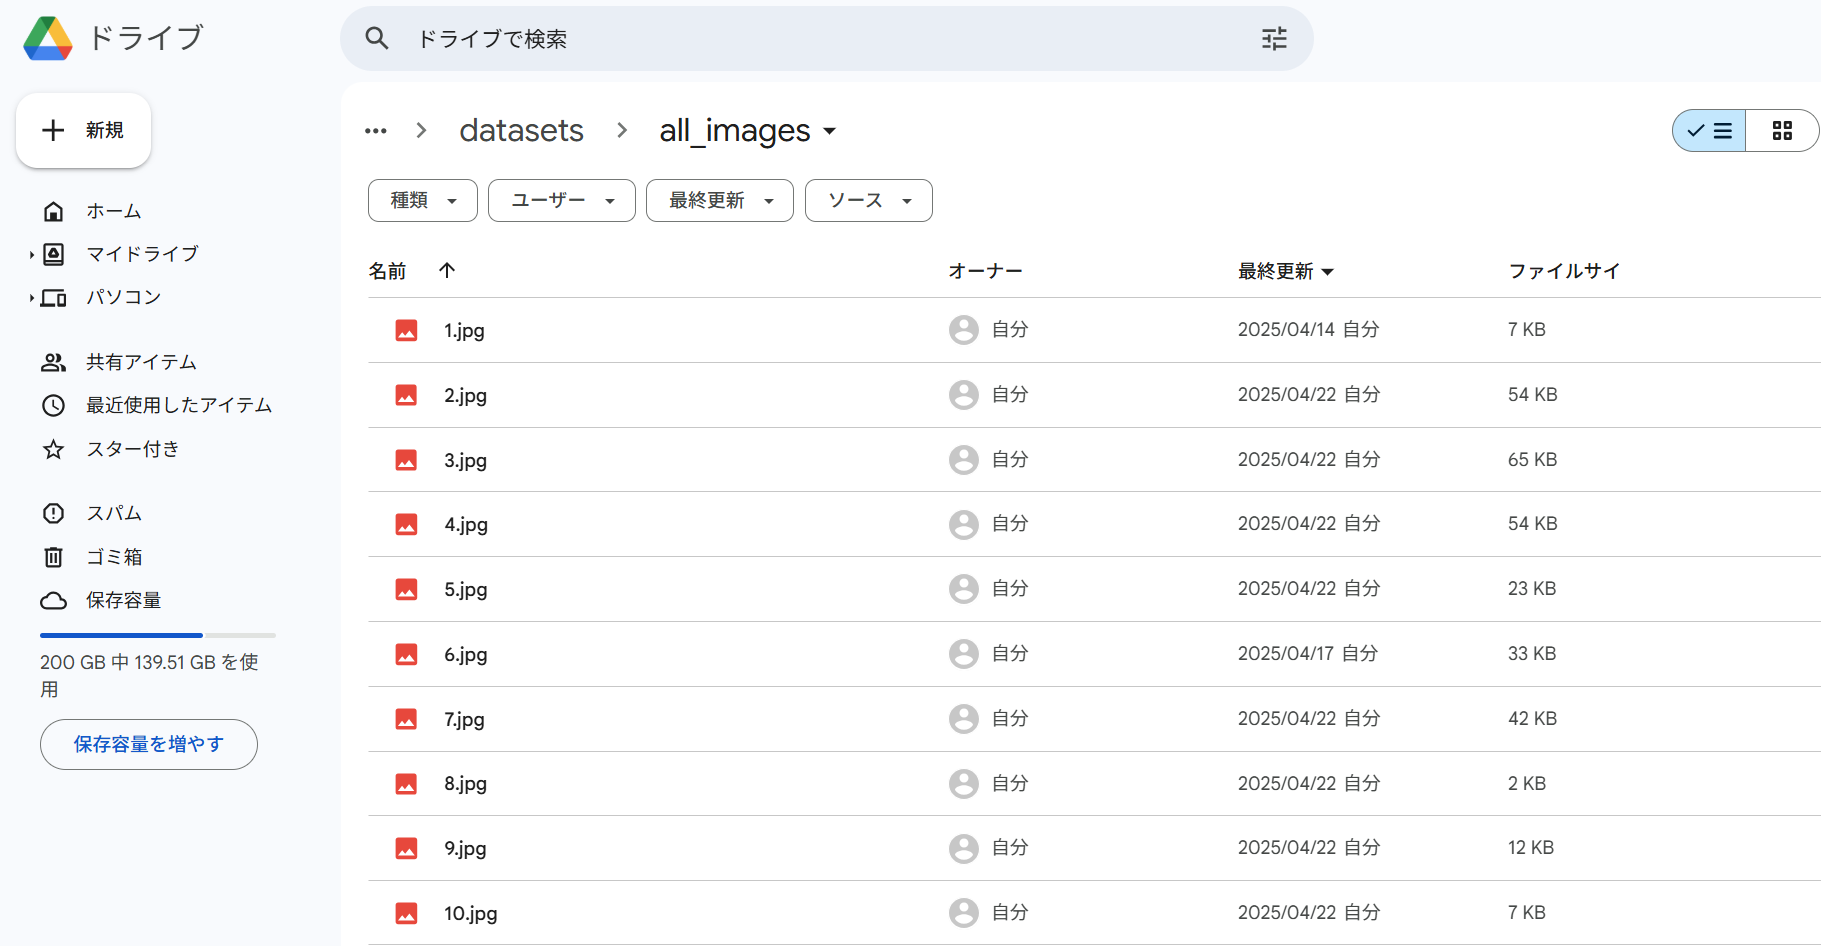Image resolution: width=1821 pixels, height=946 pixels.
Task: Expand the マイドライブ tree arrow
Action: [31, 255]
